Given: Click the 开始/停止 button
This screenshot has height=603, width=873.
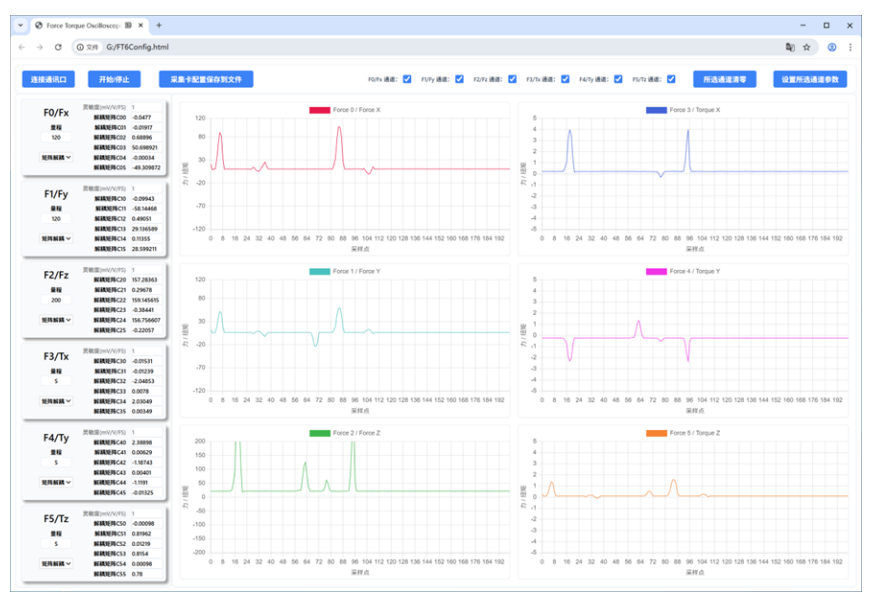Looking at the screenshot, I should tap(114, 79).
